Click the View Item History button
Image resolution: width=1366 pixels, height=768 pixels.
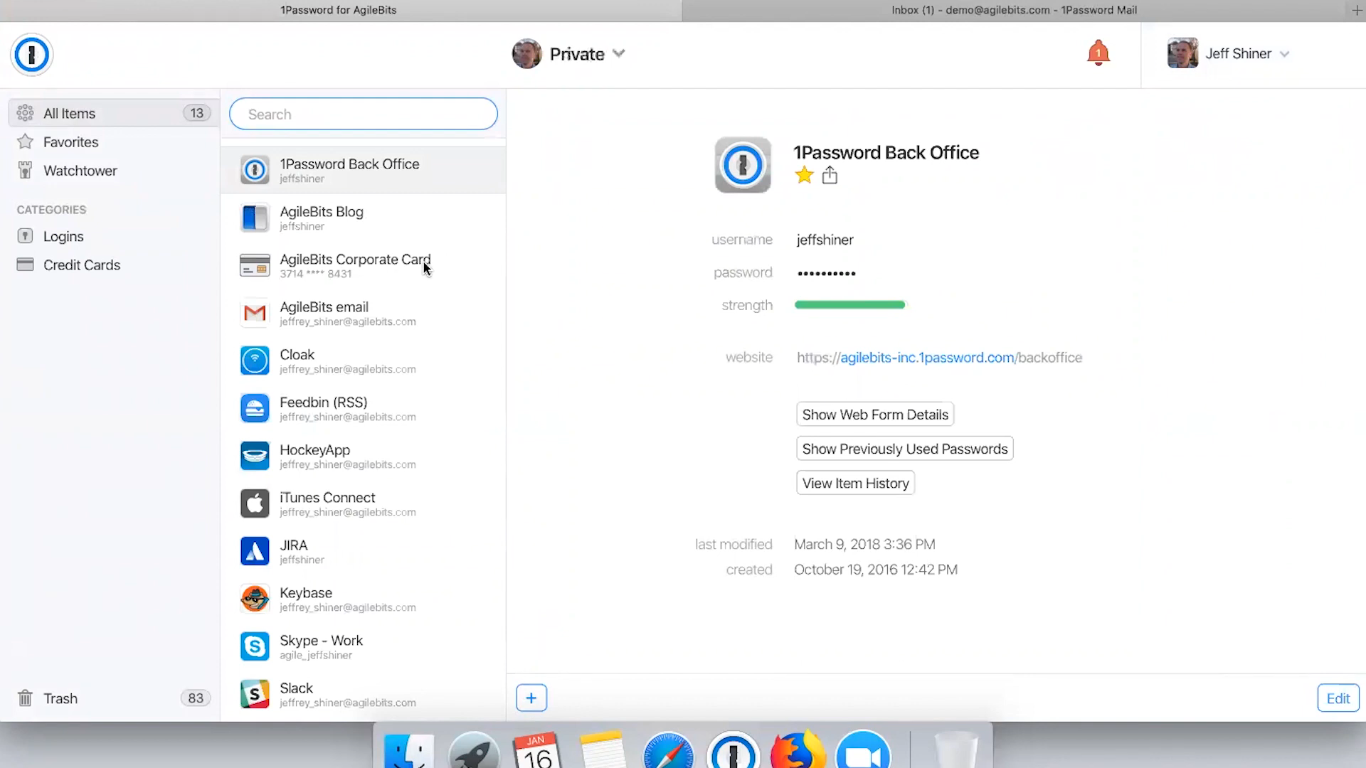[855, 484]
